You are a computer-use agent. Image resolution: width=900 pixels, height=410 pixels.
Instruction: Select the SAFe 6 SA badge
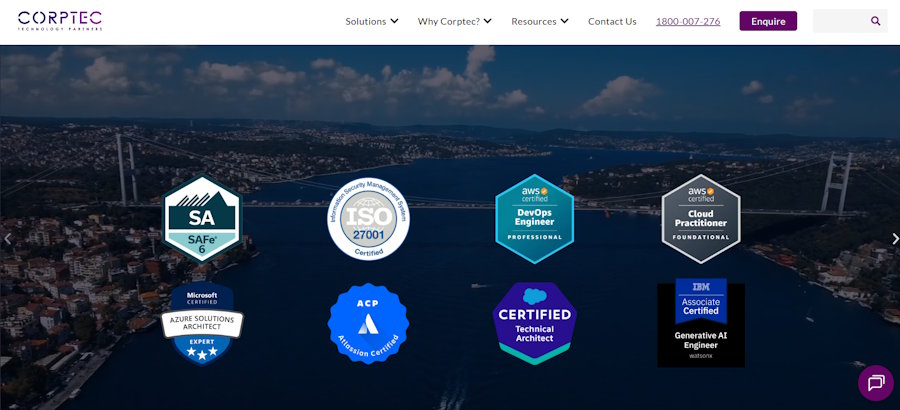(x=202, y=219)
